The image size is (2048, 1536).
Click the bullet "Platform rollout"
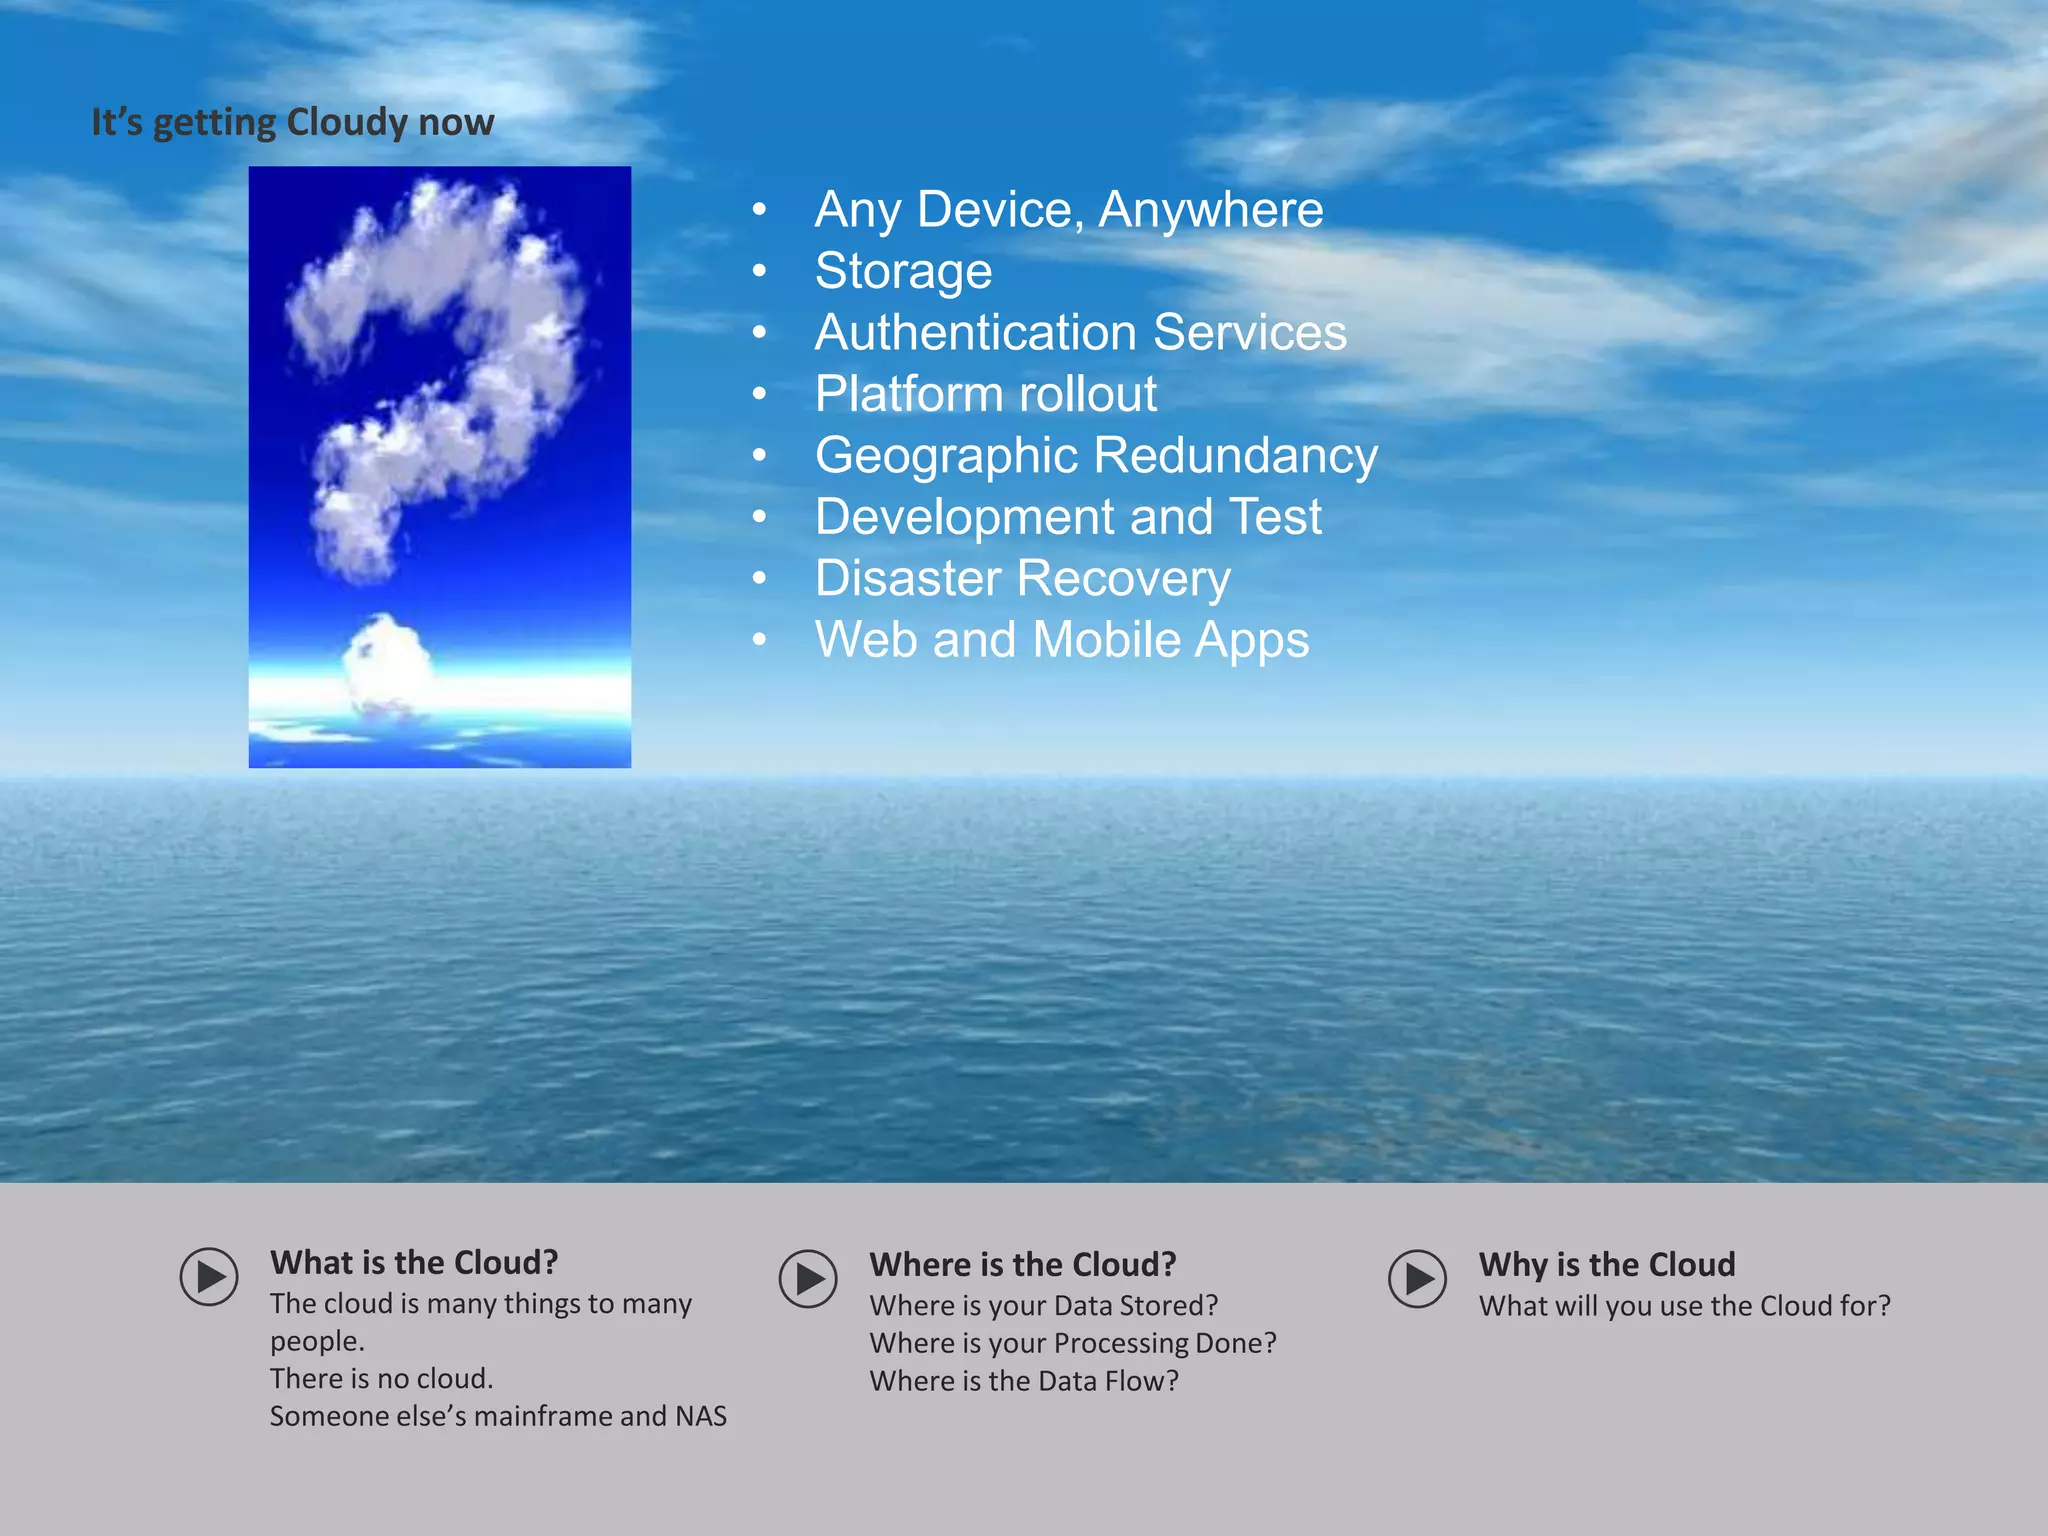pos(986,394)
